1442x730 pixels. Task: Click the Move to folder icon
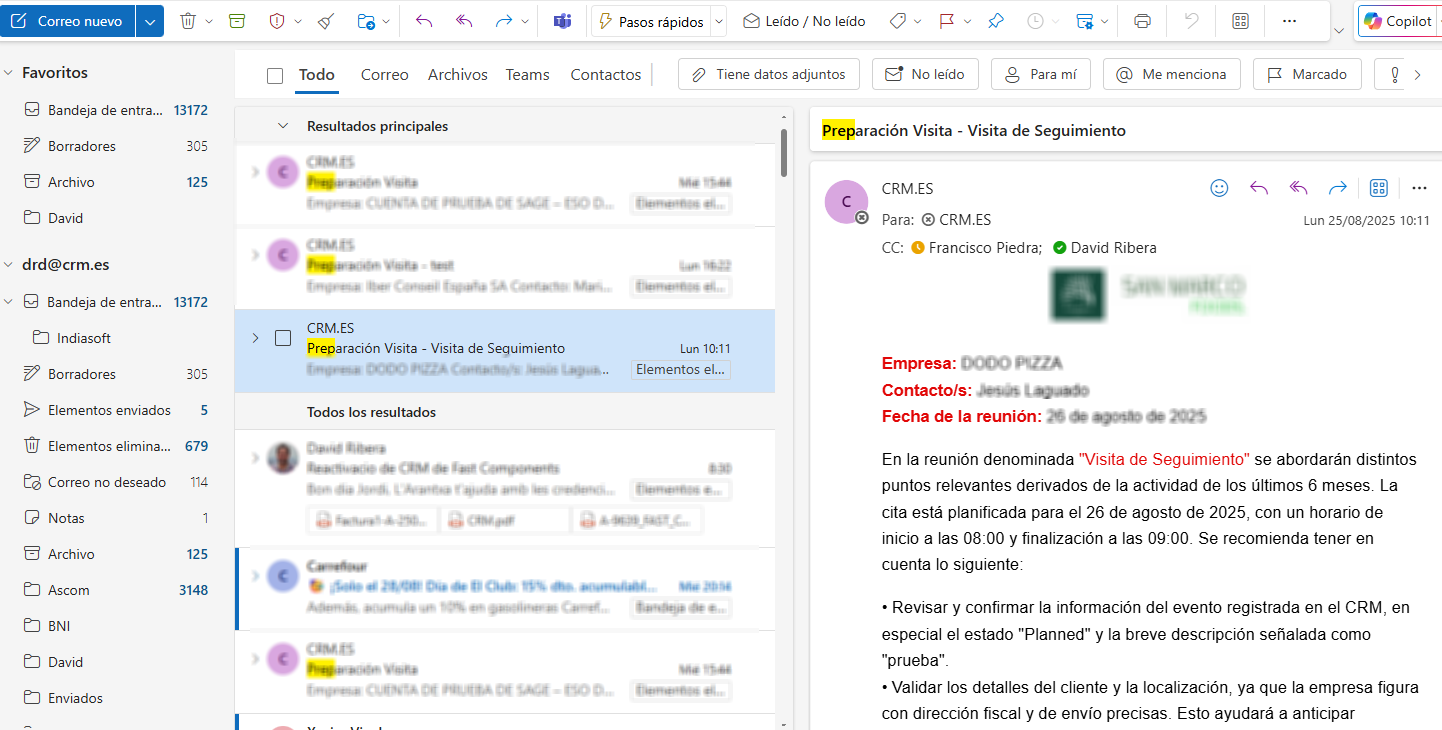coord(365,21)
